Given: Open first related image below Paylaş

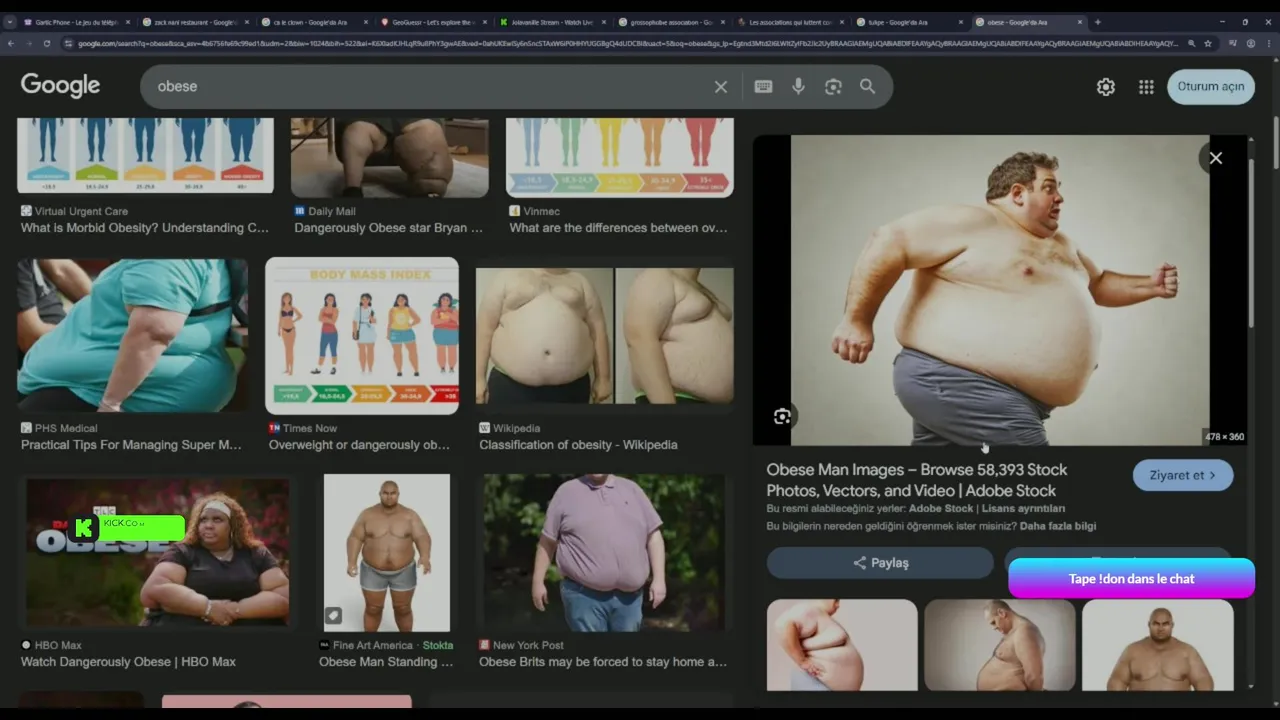Looking at the screenshot, I should (842, 645).
